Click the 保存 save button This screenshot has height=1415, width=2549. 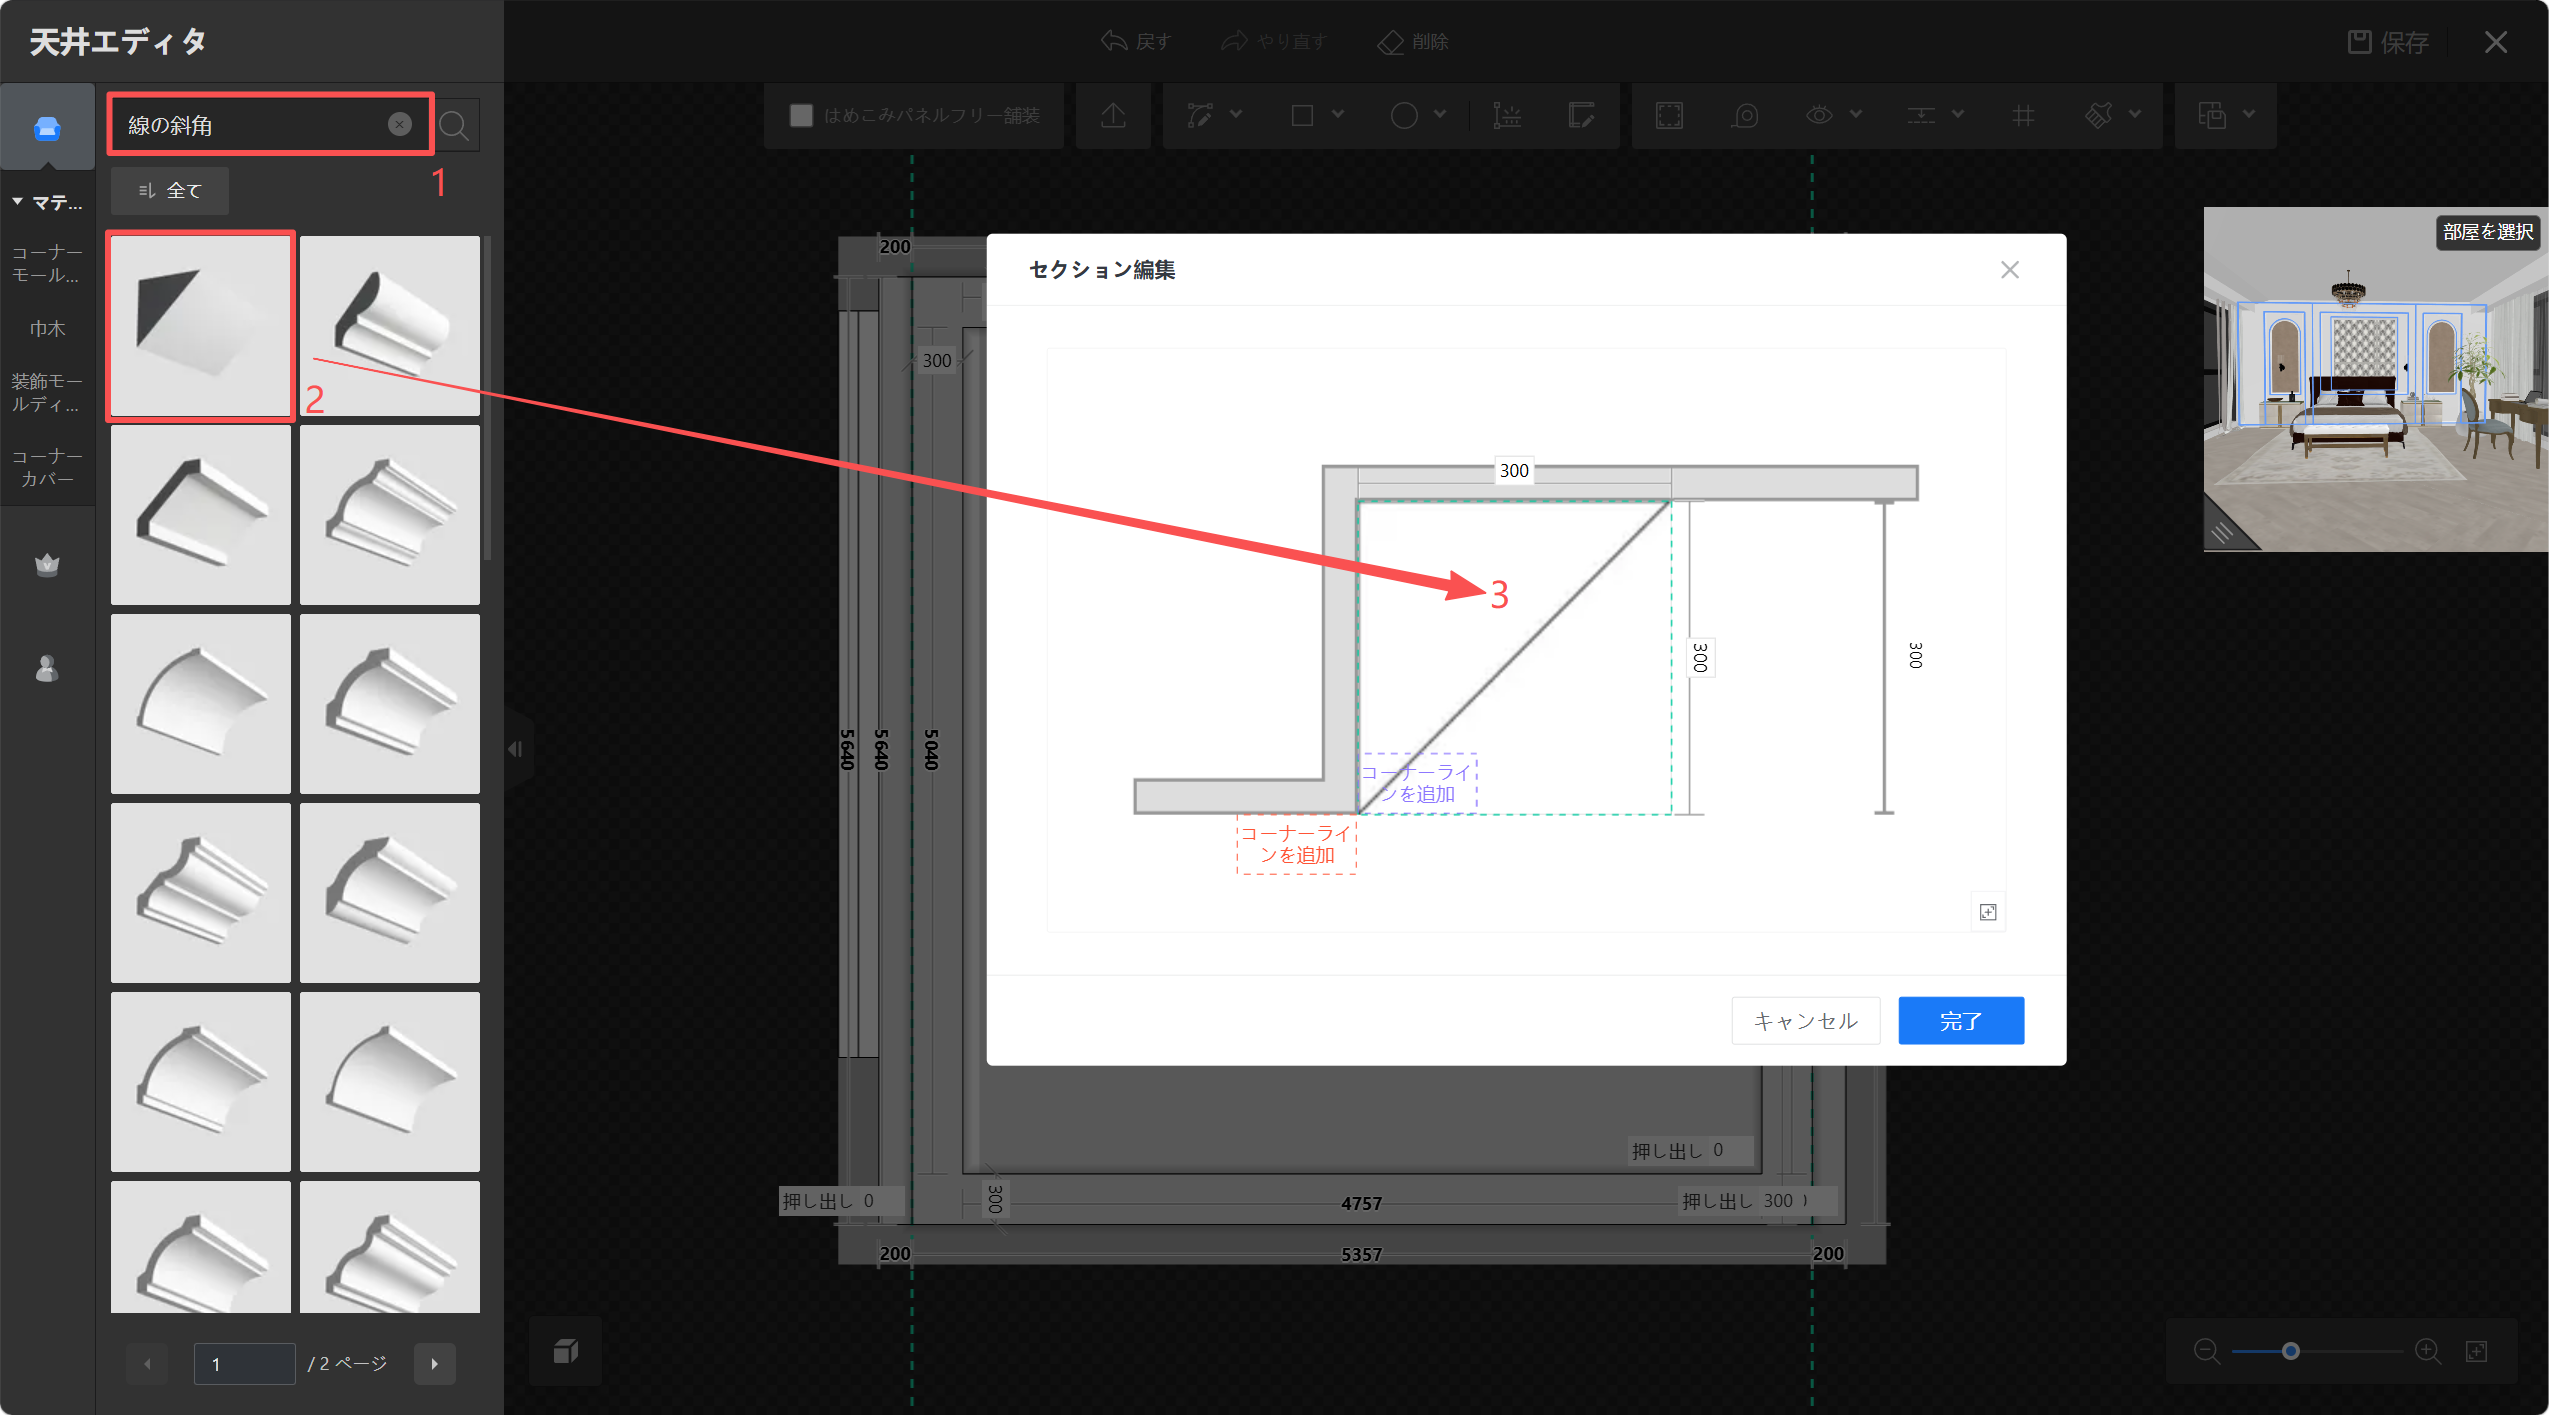[x=2388, y=42]
